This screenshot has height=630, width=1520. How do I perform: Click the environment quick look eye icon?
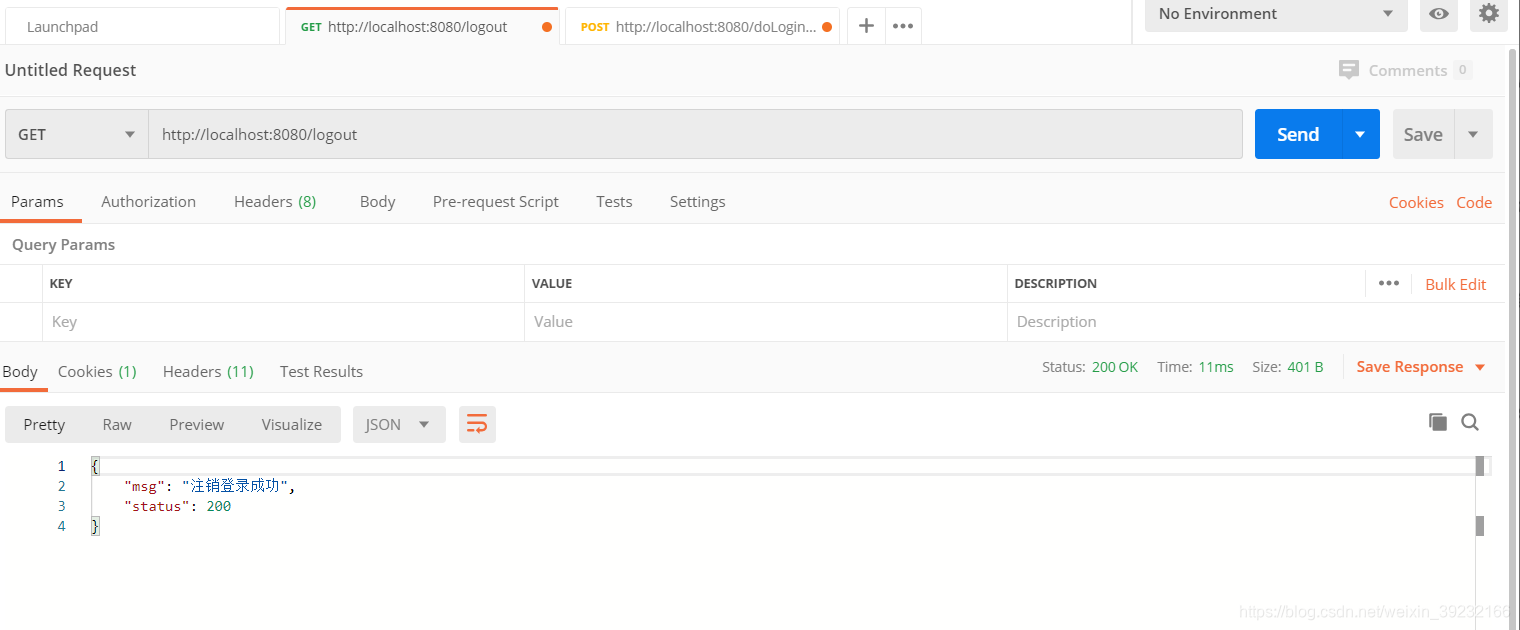tap(1438, 14)
